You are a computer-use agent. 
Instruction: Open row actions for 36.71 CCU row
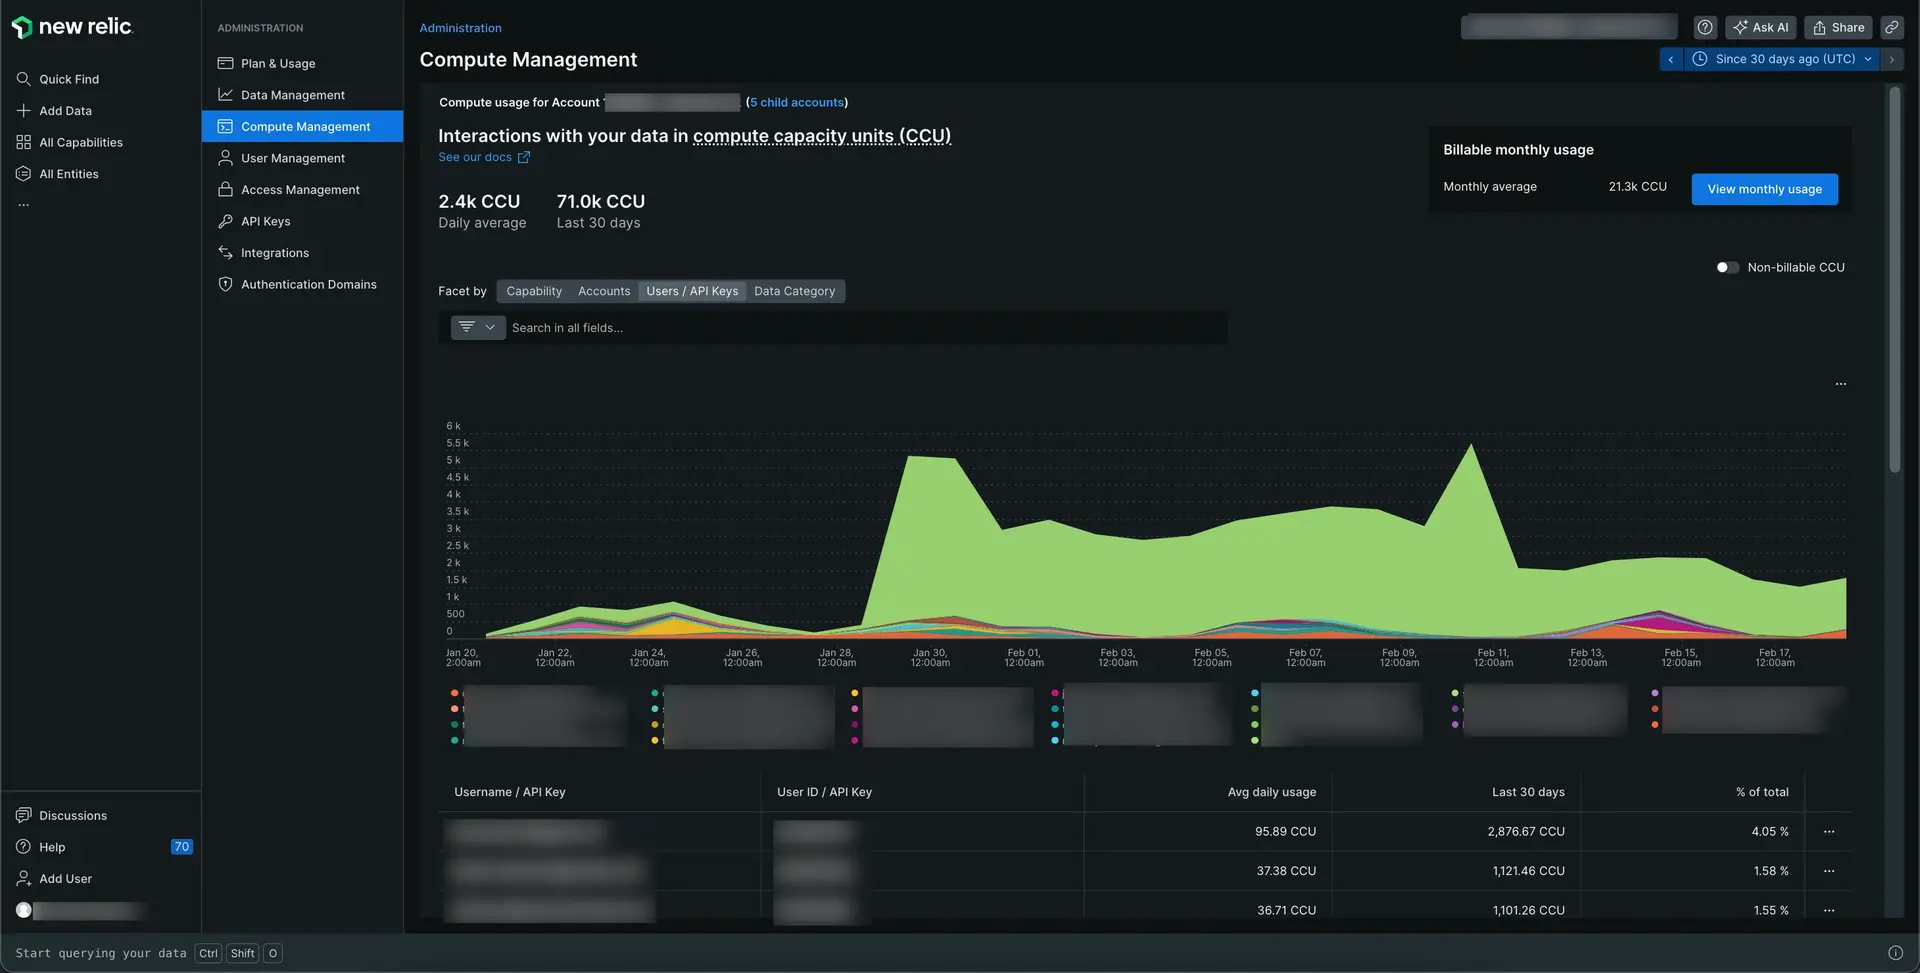(x=1828, y=910)
